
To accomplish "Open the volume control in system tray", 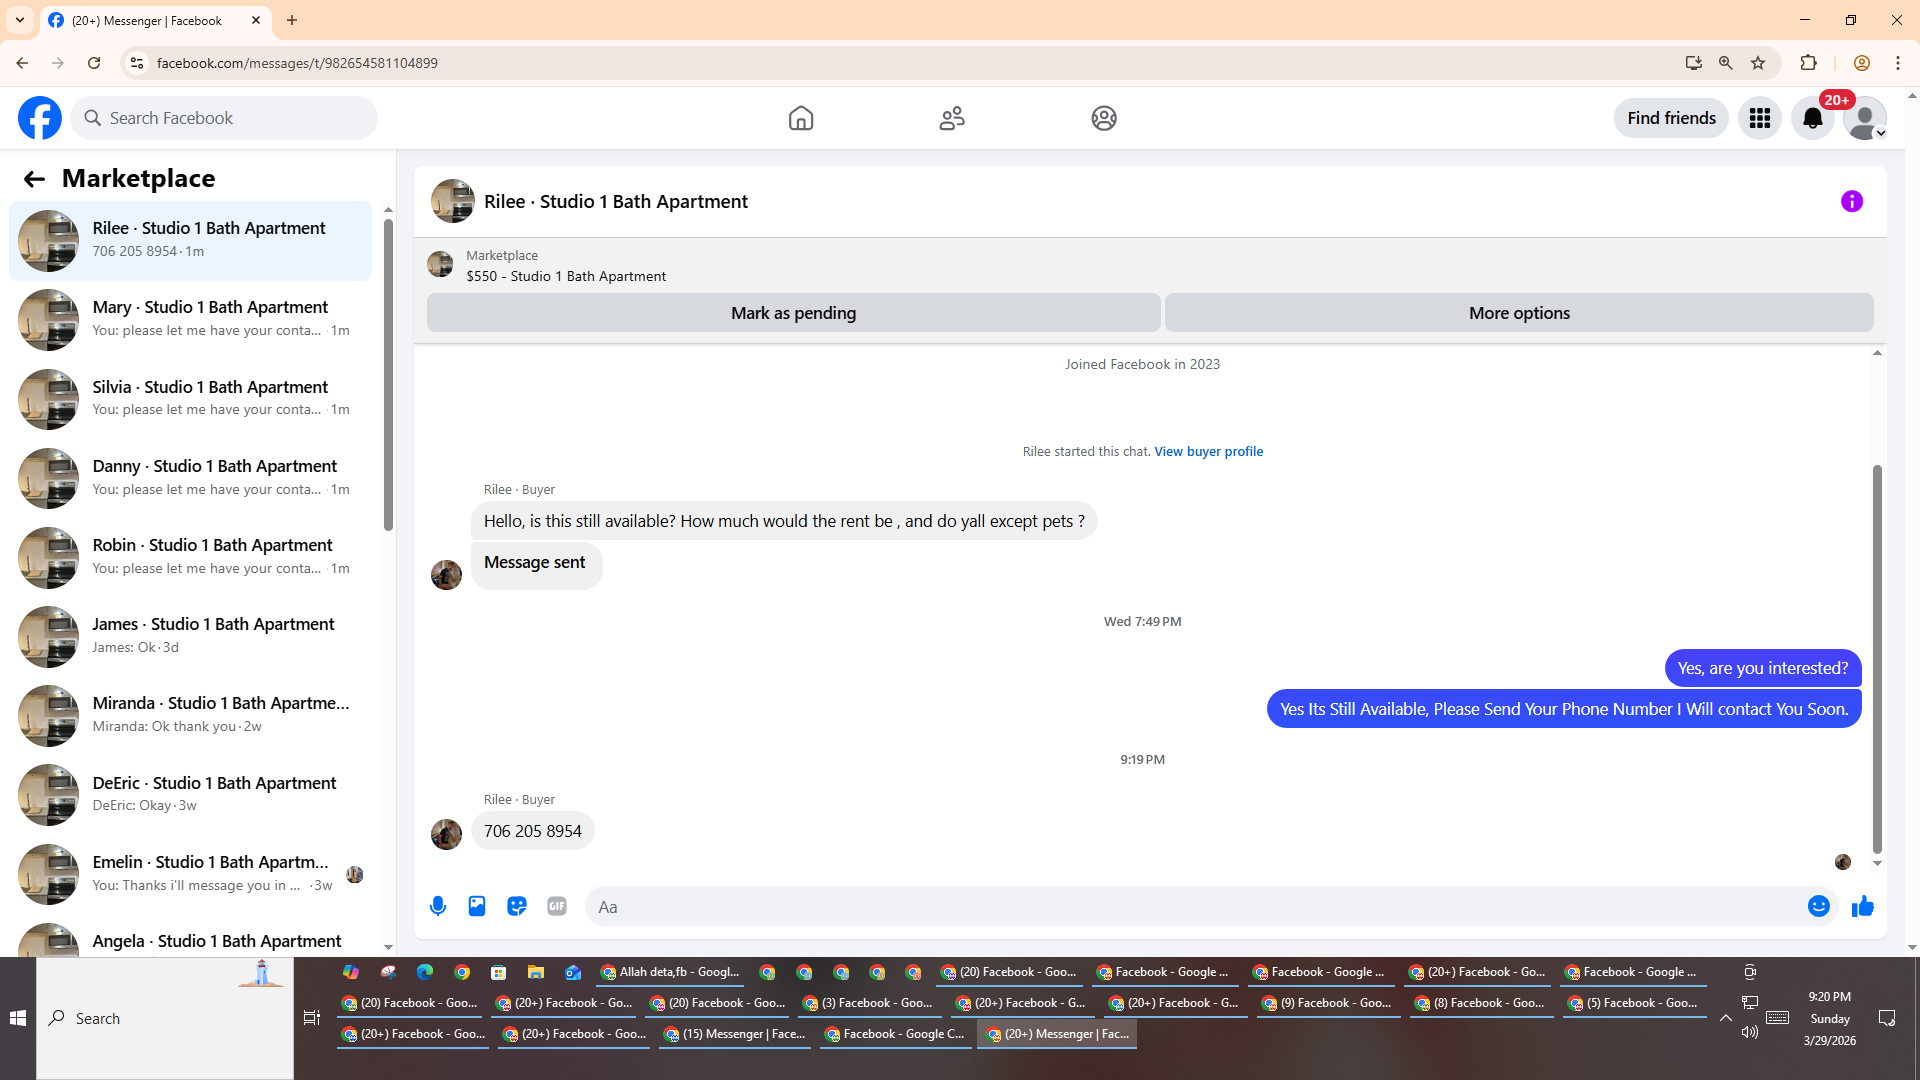I will pos(1750,1032).
